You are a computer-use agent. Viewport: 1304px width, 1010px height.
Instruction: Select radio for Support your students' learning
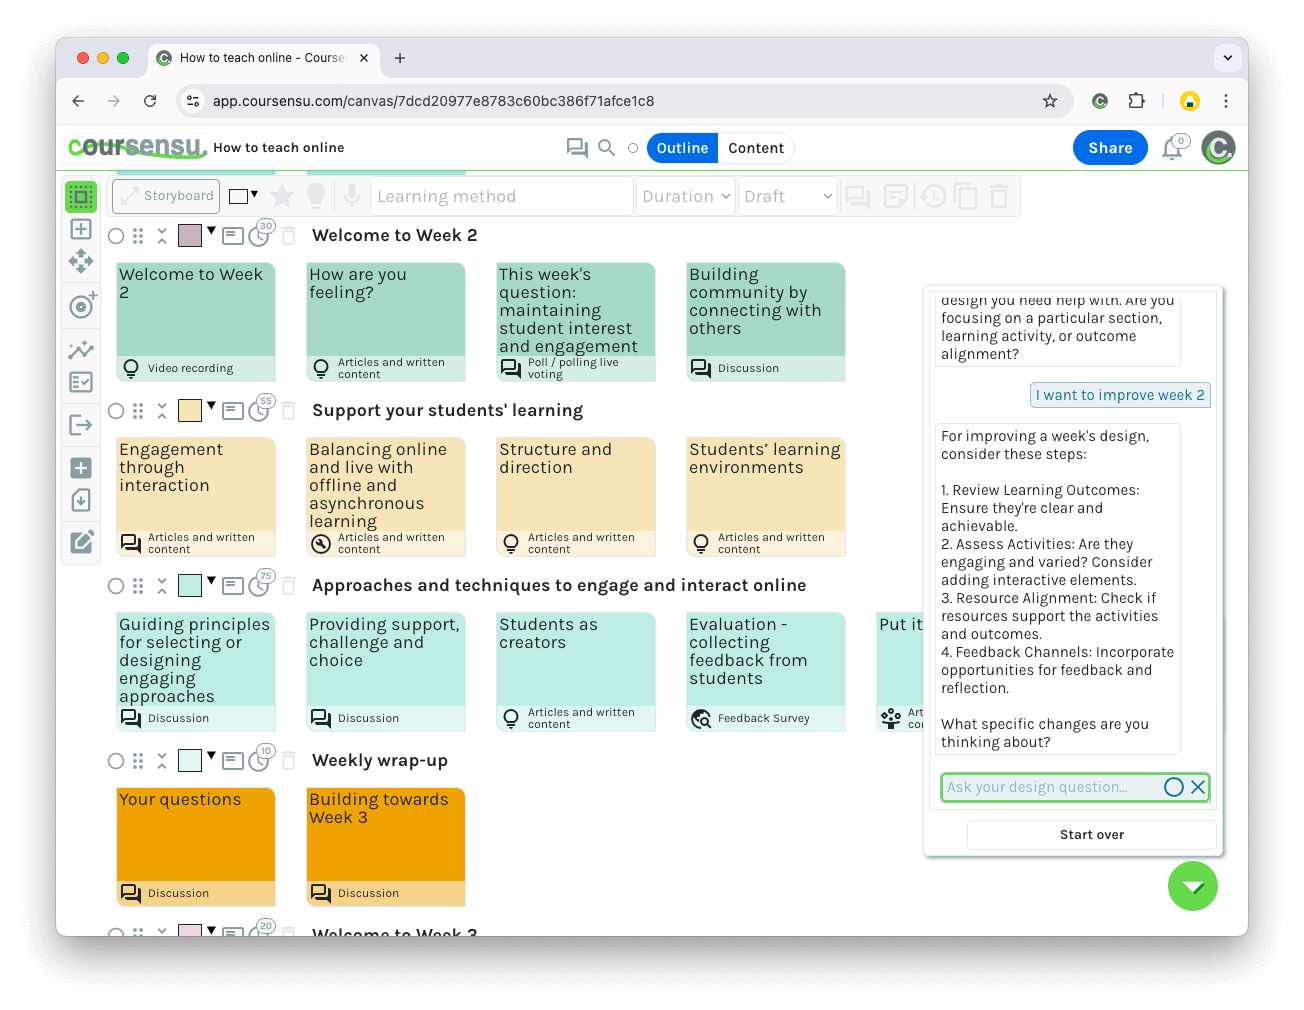tap(116, 411)
